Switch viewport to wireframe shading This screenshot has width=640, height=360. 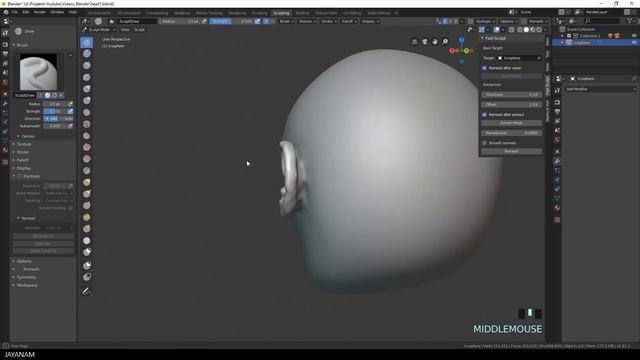[520, 30]
